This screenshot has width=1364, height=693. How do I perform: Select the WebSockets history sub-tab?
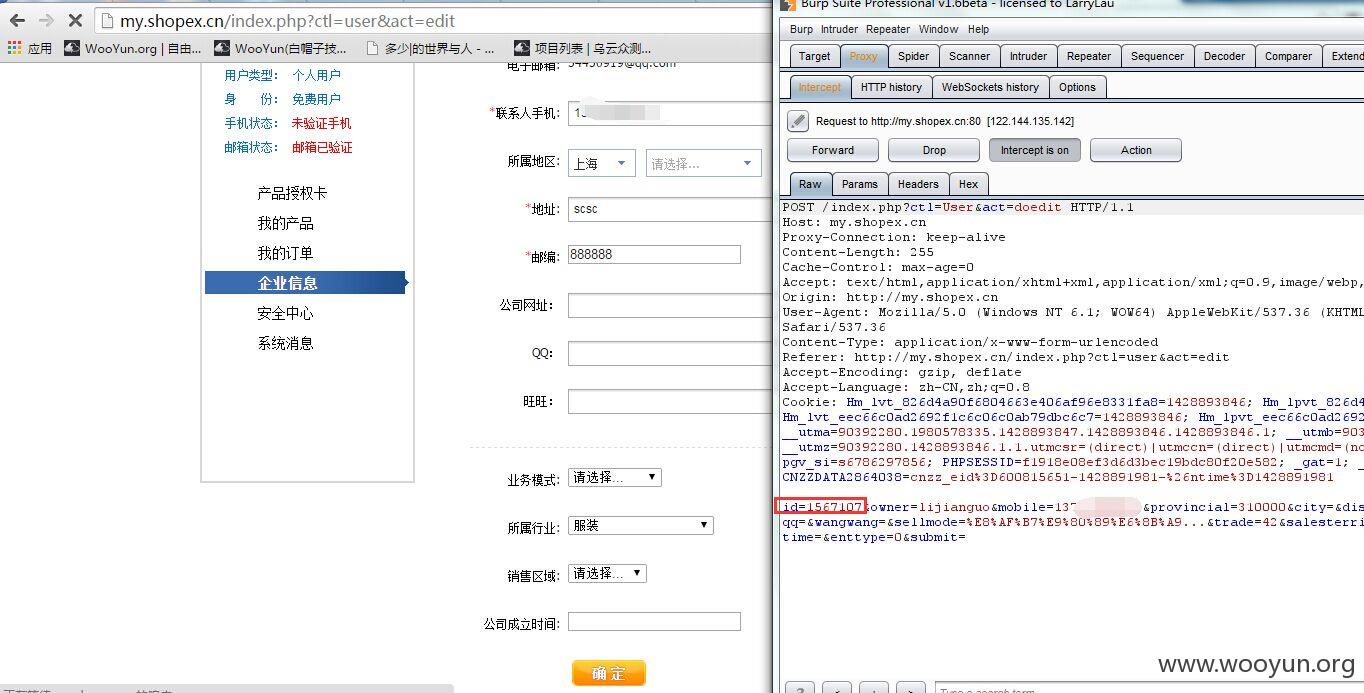pos(990,87)
